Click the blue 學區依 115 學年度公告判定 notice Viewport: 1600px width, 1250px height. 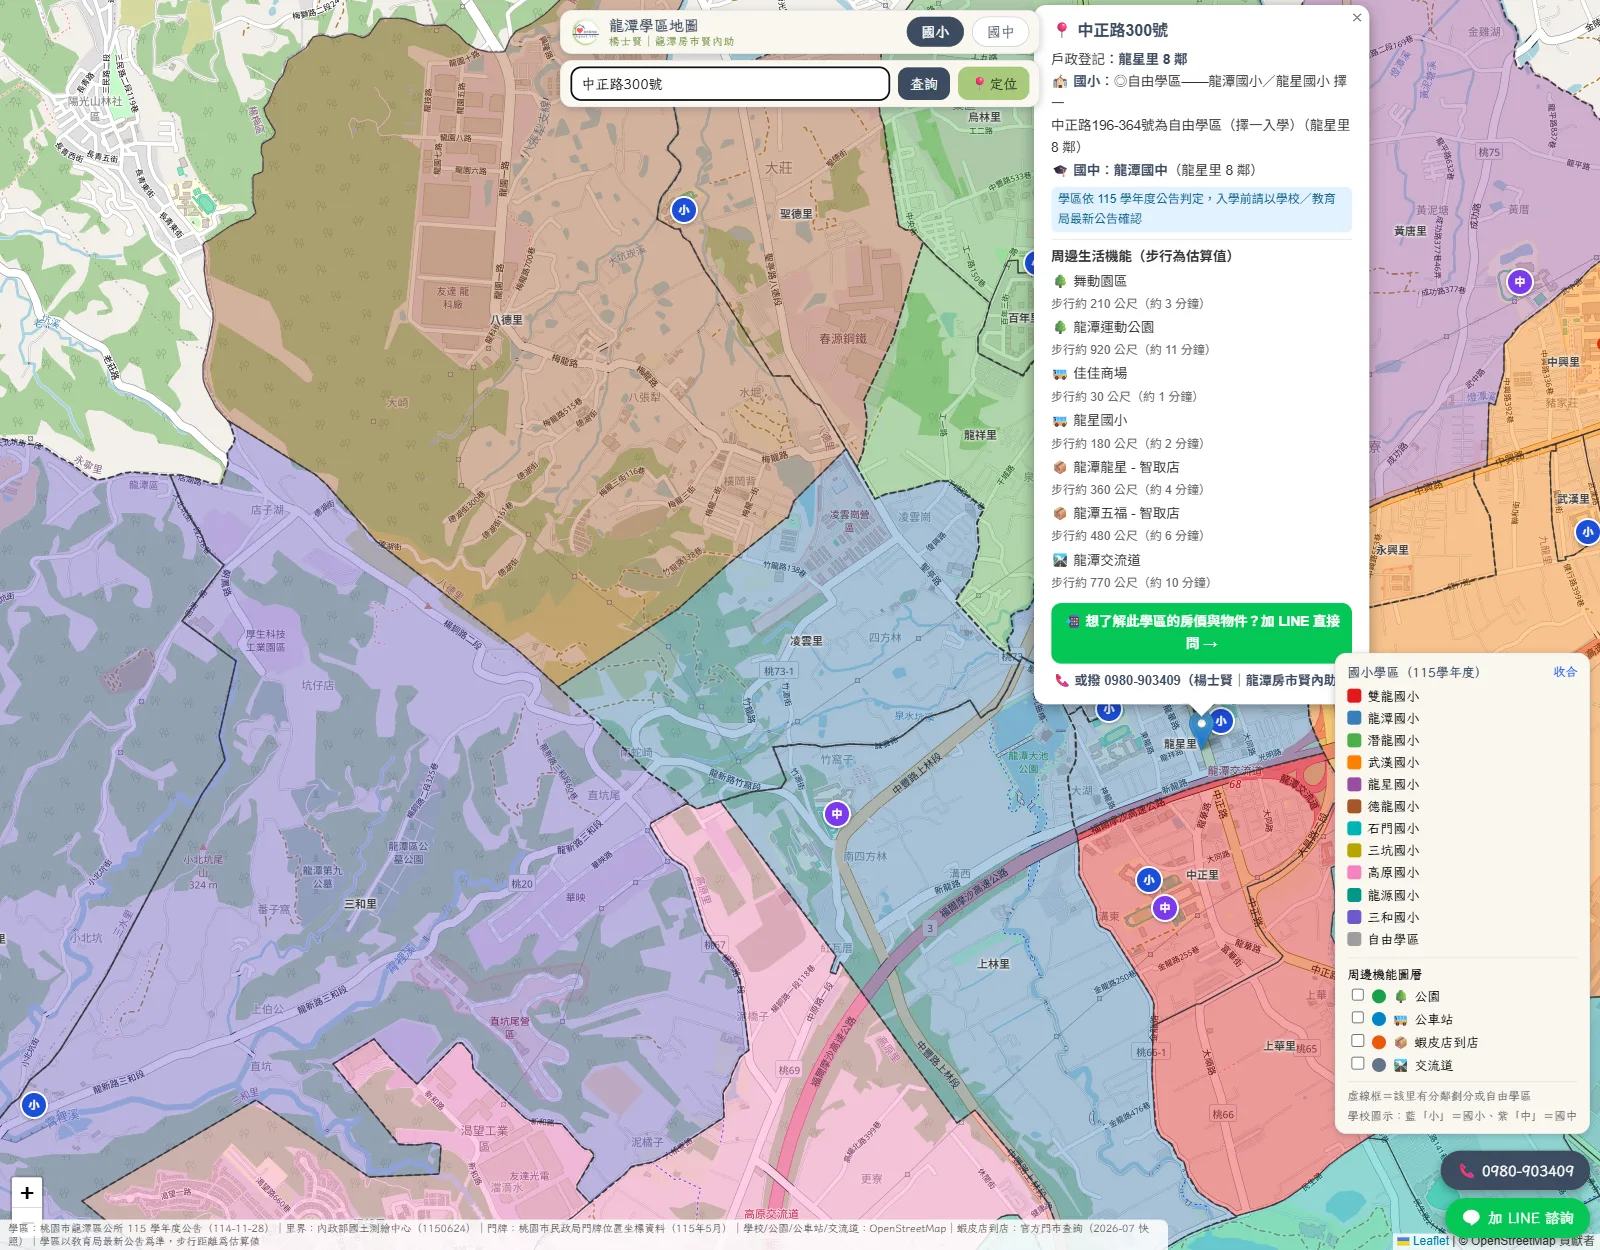point(1201,209)
